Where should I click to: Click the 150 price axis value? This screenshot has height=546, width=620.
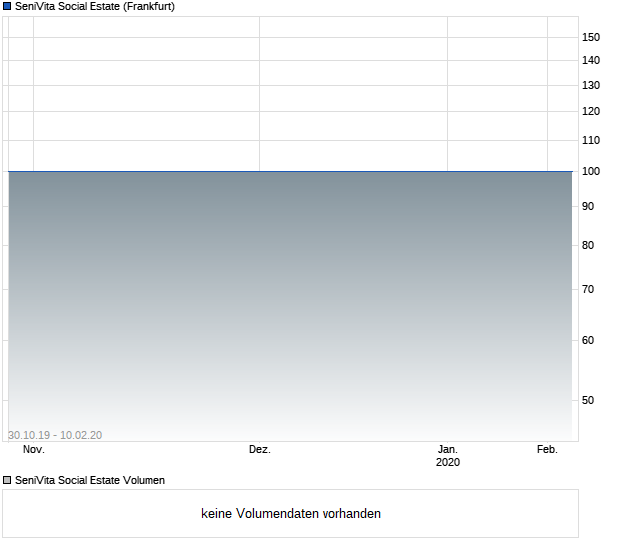coord(591,37)
